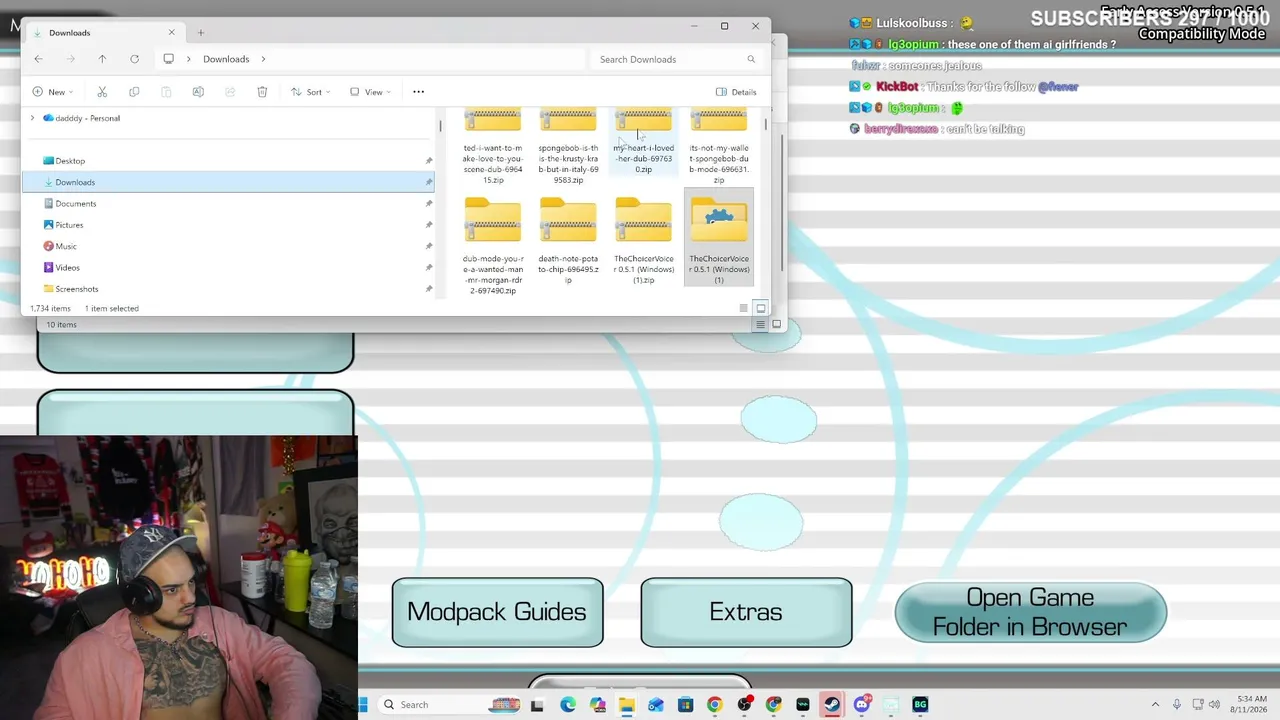The image size is (1280, 720).
Task: Rename the selected item via toolbar
Action: coord(198,92)
